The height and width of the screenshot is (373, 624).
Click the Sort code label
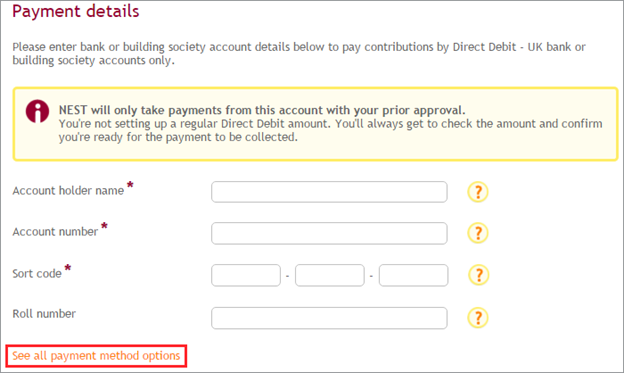[37, 274]
